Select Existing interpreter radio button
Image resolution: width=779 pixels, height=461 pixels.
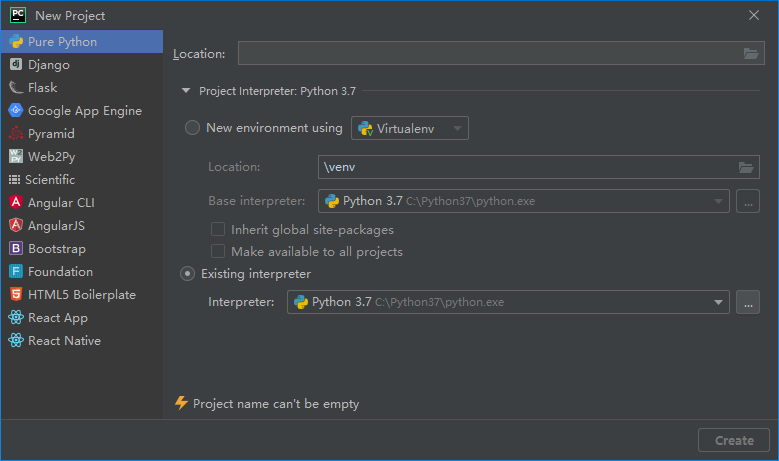tap(187, 274)
